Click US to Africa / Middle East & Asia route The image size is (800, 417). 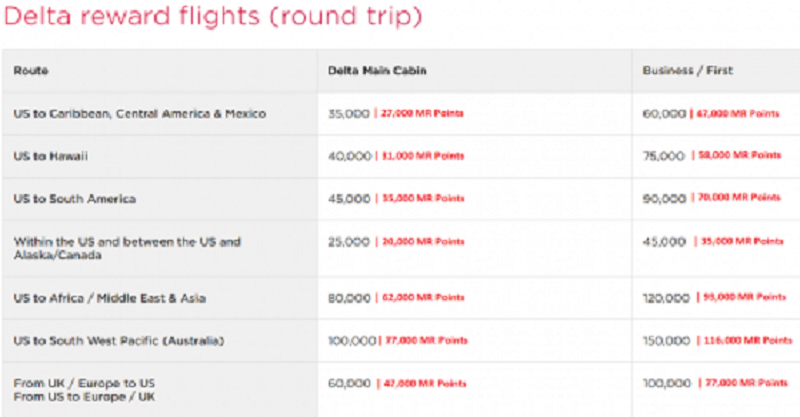[x=110, y=298]
